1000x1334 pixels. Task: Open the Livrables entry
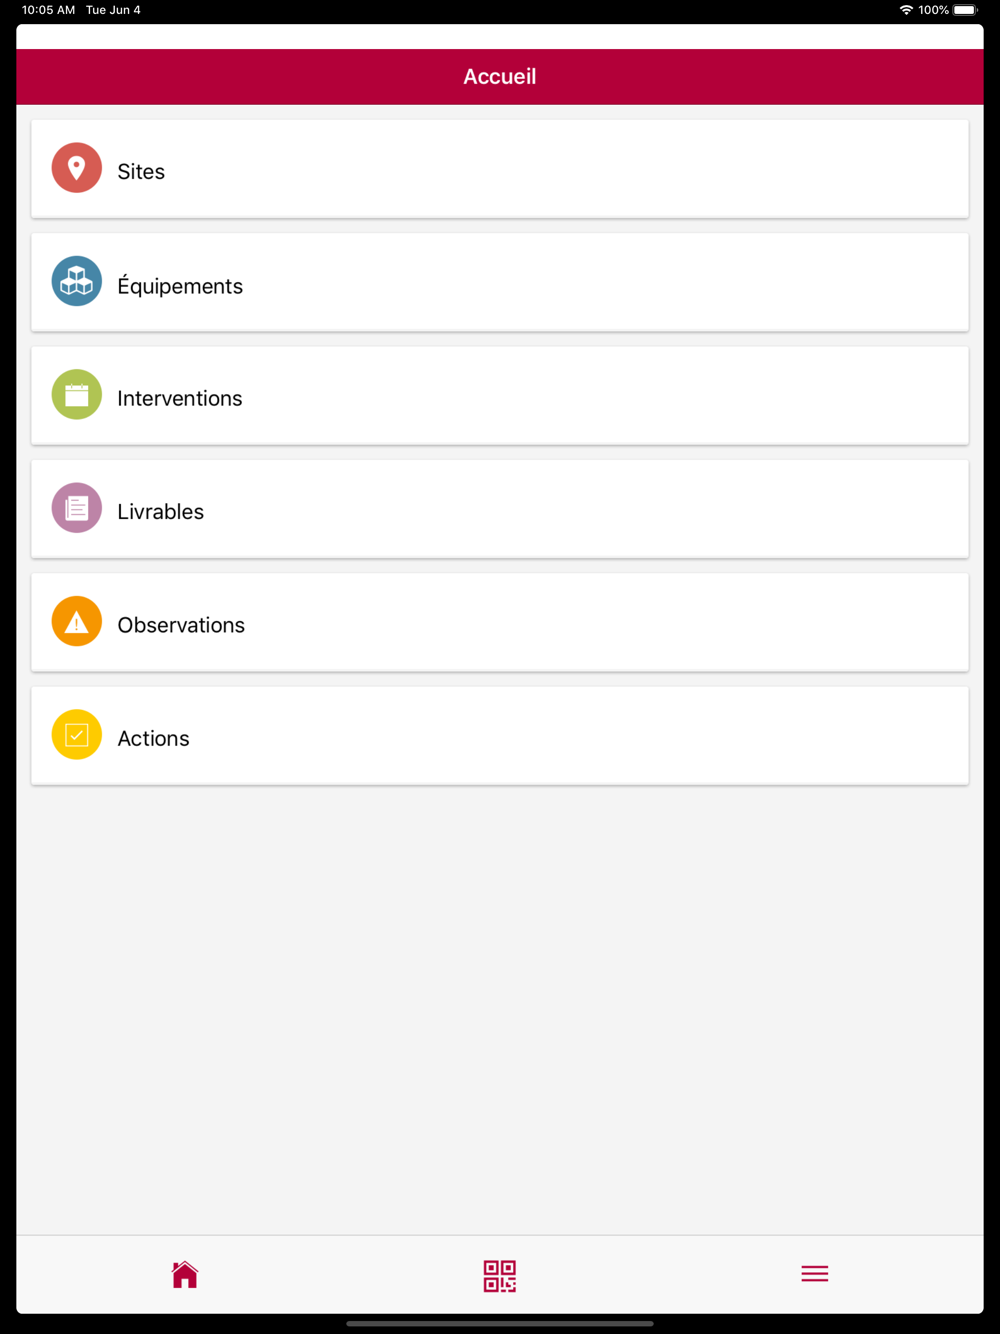500,509
